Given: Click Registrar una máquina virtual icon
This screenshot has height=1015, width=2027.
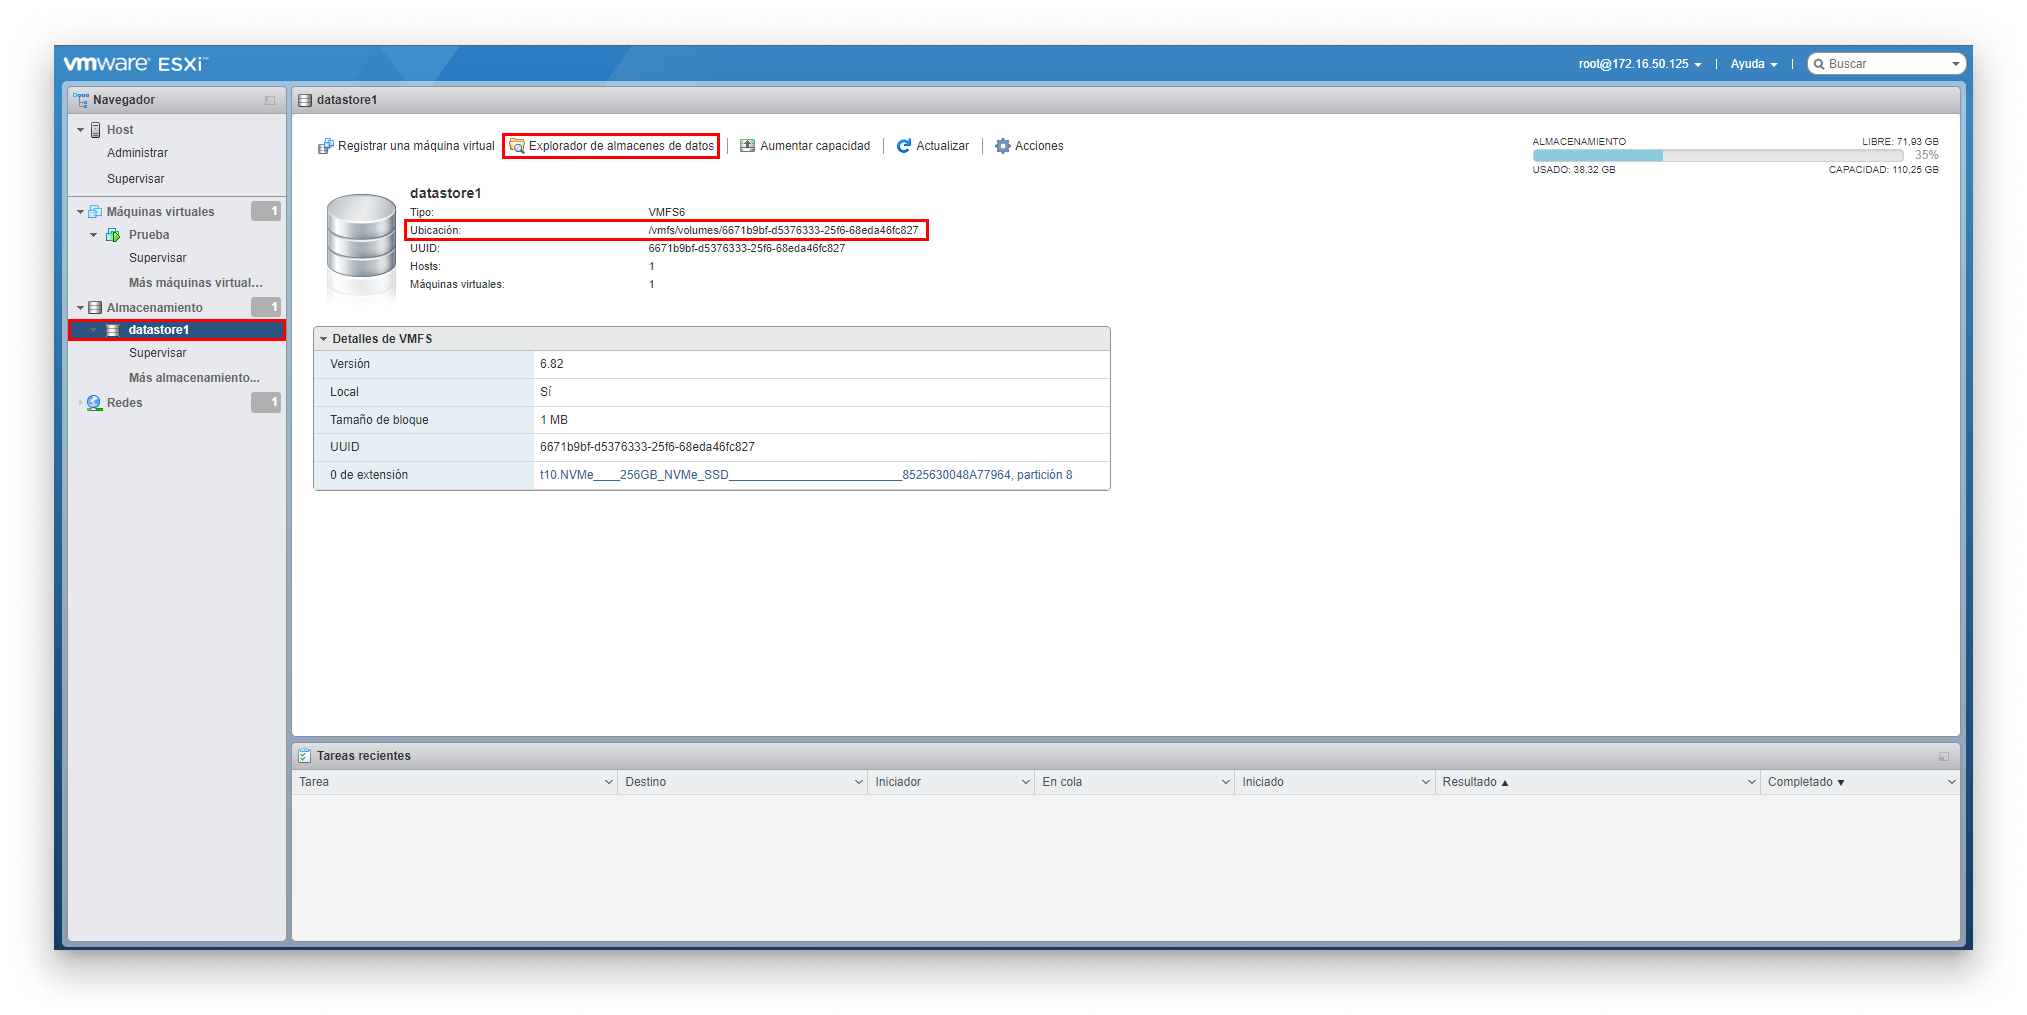Looking at the screenshot, I should [x=325, y=146].
